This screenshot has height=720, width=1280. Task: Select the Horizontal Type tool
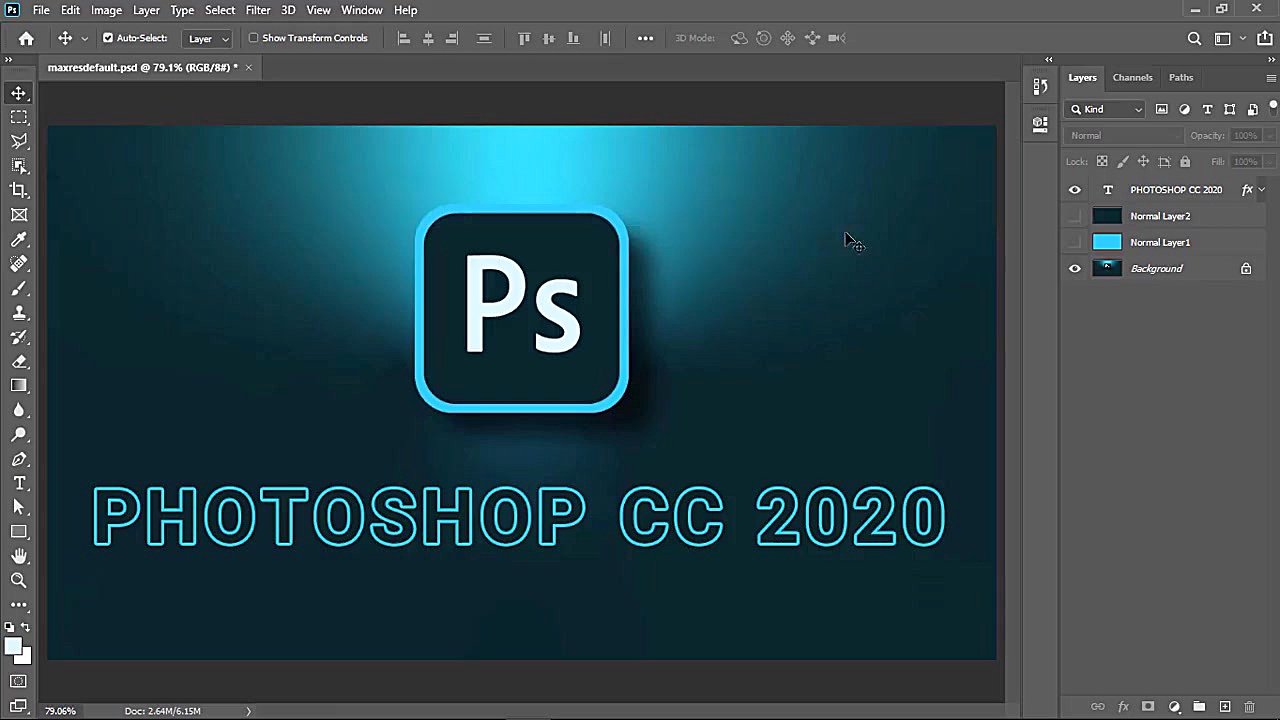click(19, 483)
